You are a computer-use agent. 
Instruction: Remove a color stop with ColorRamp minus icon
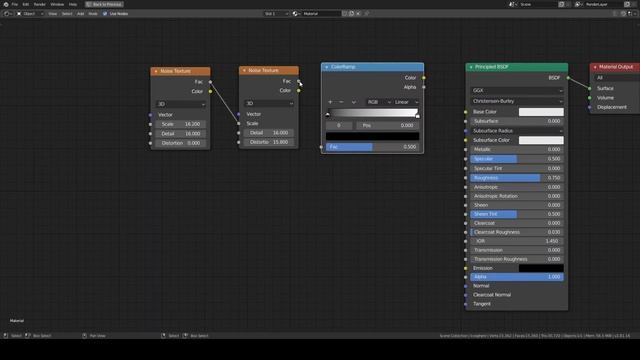point(342,102)
